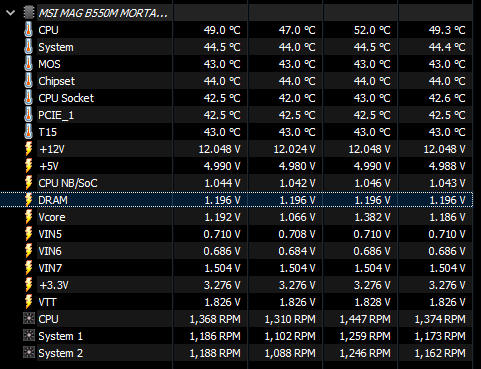Click the VIN5 value 0.708 V
481x369 pixels.
coord(297,234)
